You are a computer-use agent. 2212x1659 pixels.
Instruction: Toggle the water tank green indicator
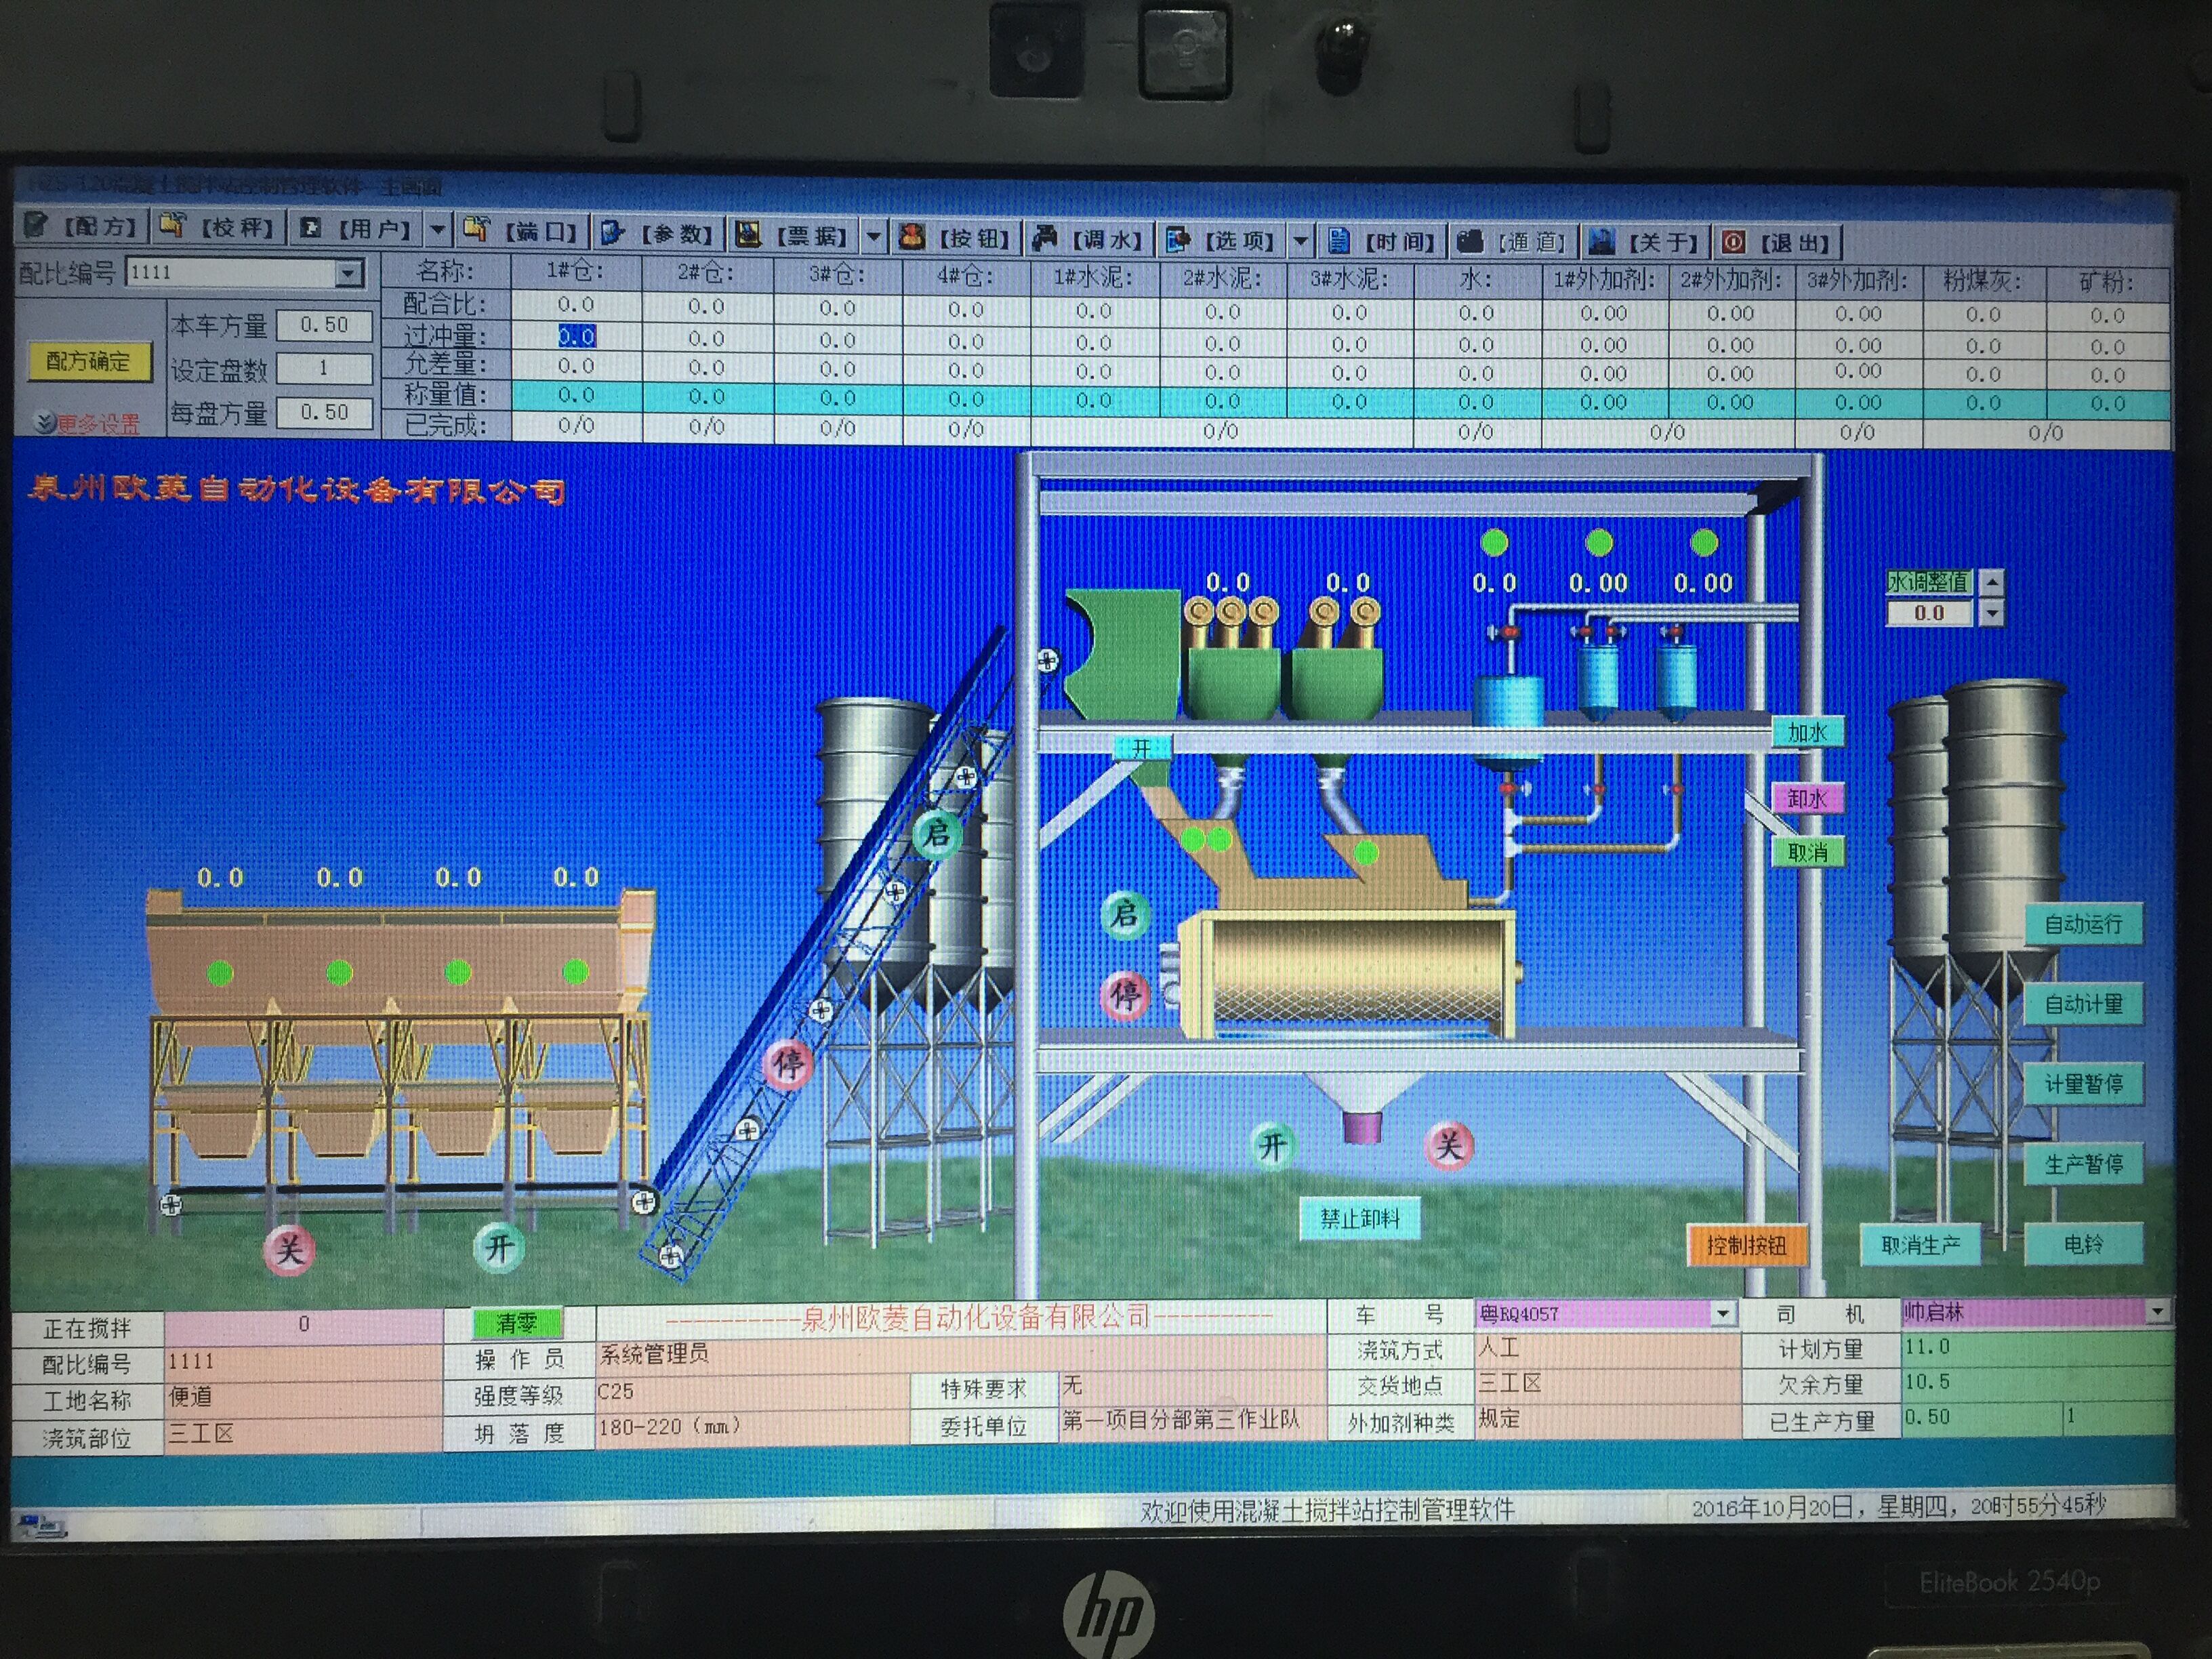click(x=1494, y=543)
